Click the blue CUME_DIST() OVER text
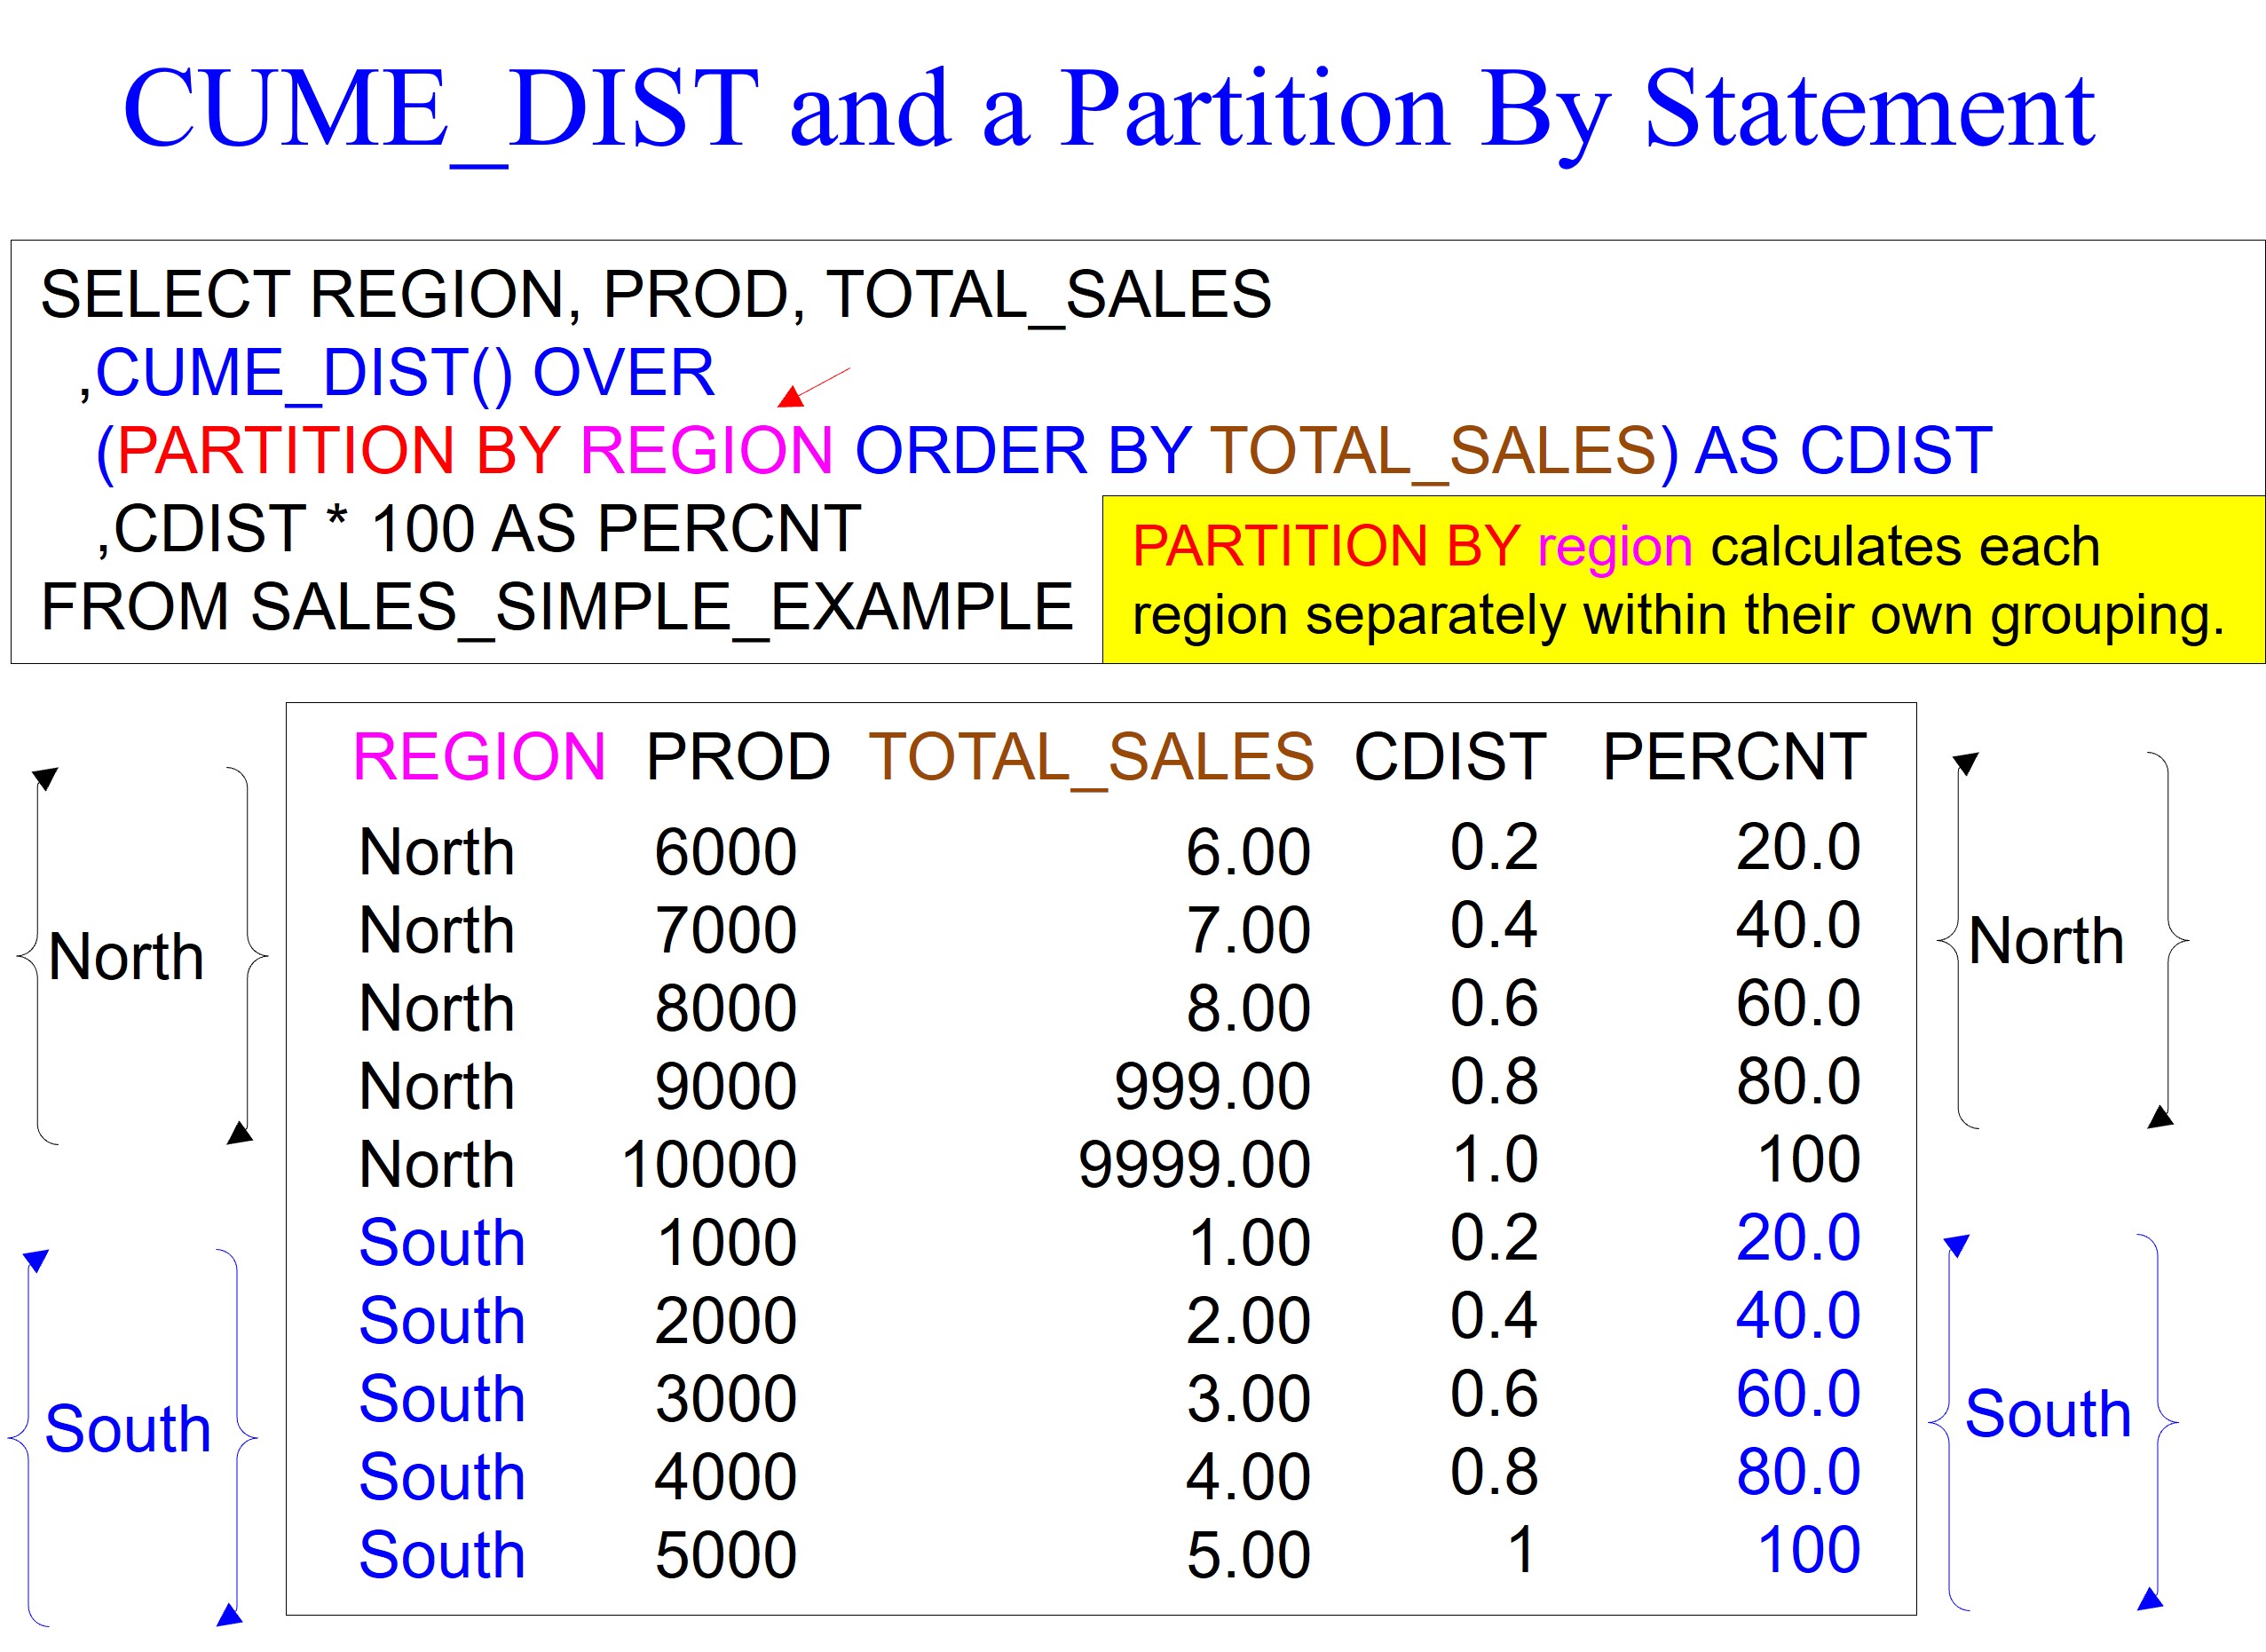Screen dimensions: 2266x1652 pyautogui.click(x=404, y=373)
